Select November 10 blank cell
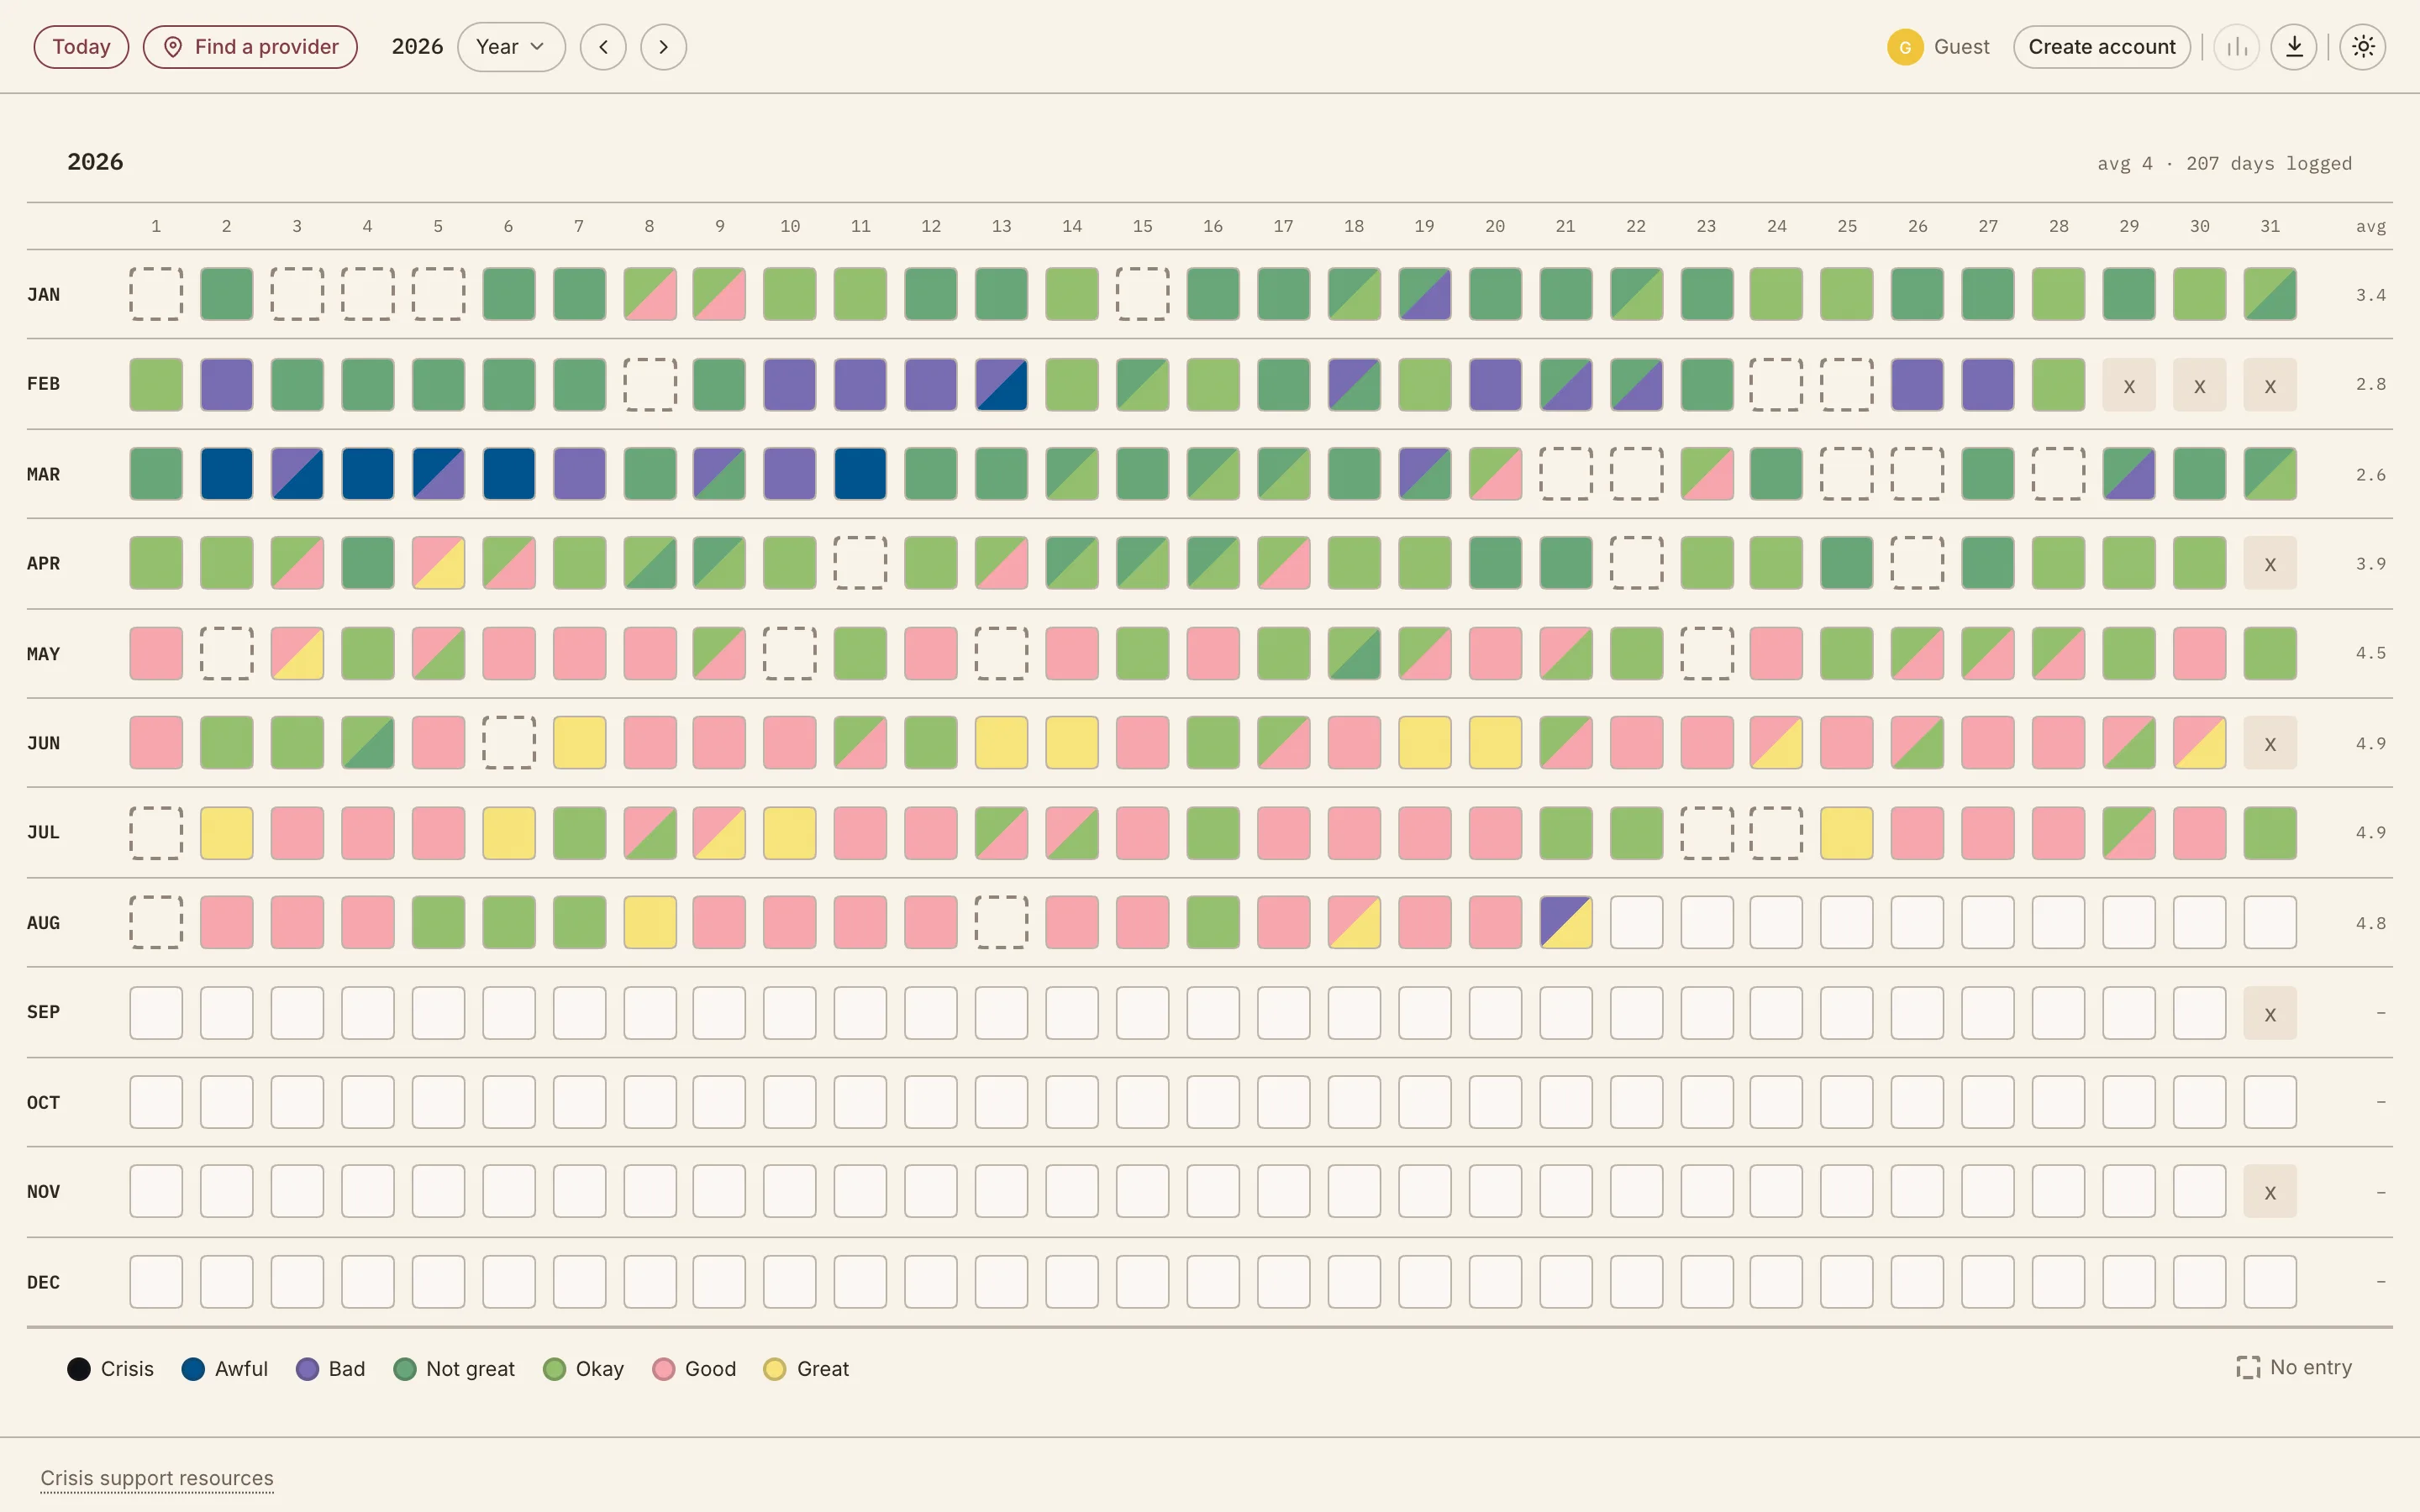The height and width of the screenshot is (1512, 2420). click(x=790, y=1191)
